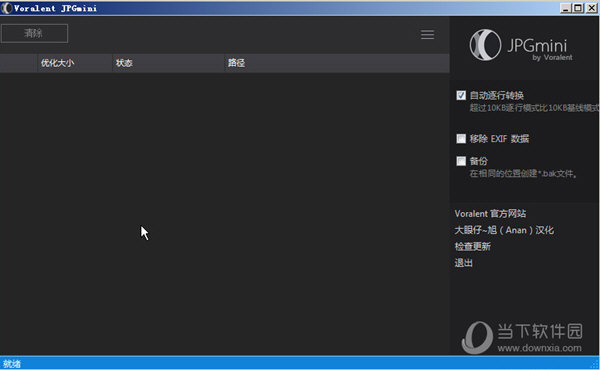Click the 清除 (Clear) button
The width and height of the screenshot is (600, 370).
coord(34,33)
